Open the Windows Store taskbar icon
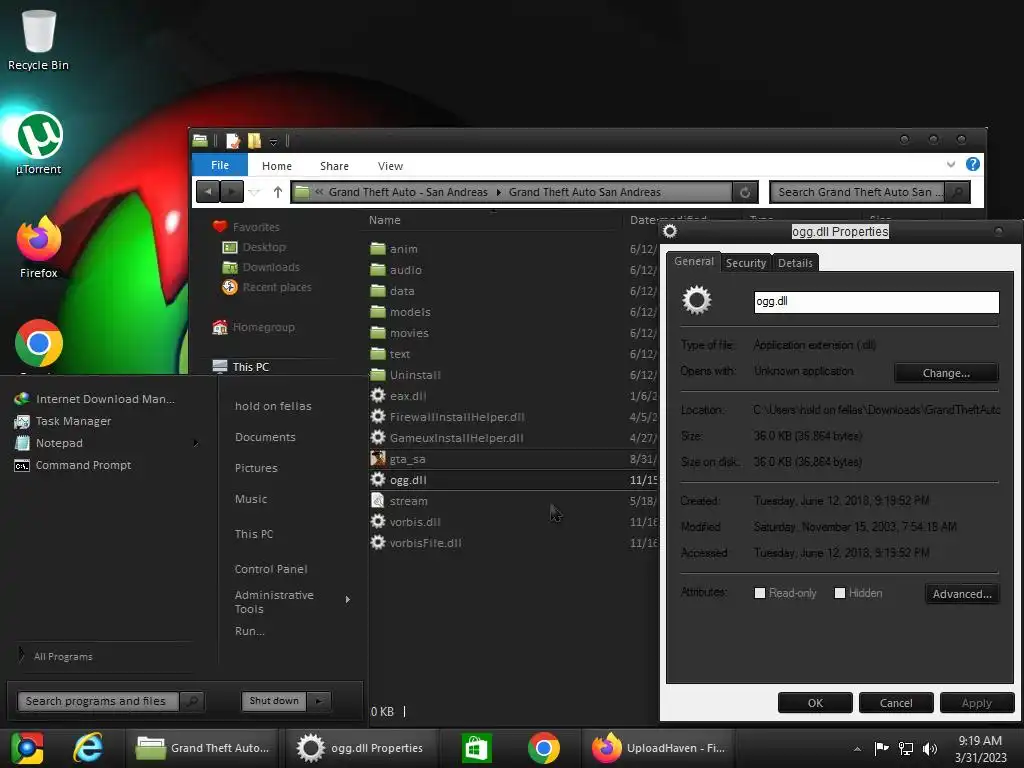The width and height of the screenshot is (1024, 768). (476, 748)
